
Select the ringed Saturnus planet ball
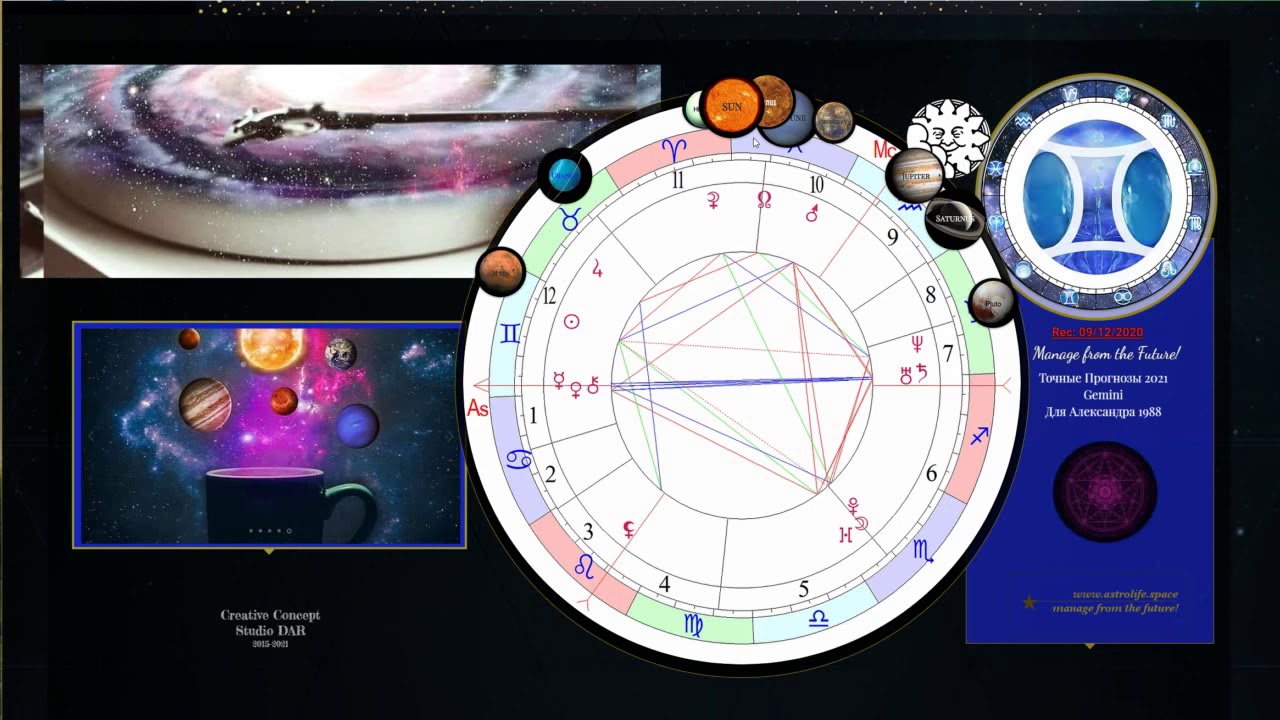click(x=955, y=218)
